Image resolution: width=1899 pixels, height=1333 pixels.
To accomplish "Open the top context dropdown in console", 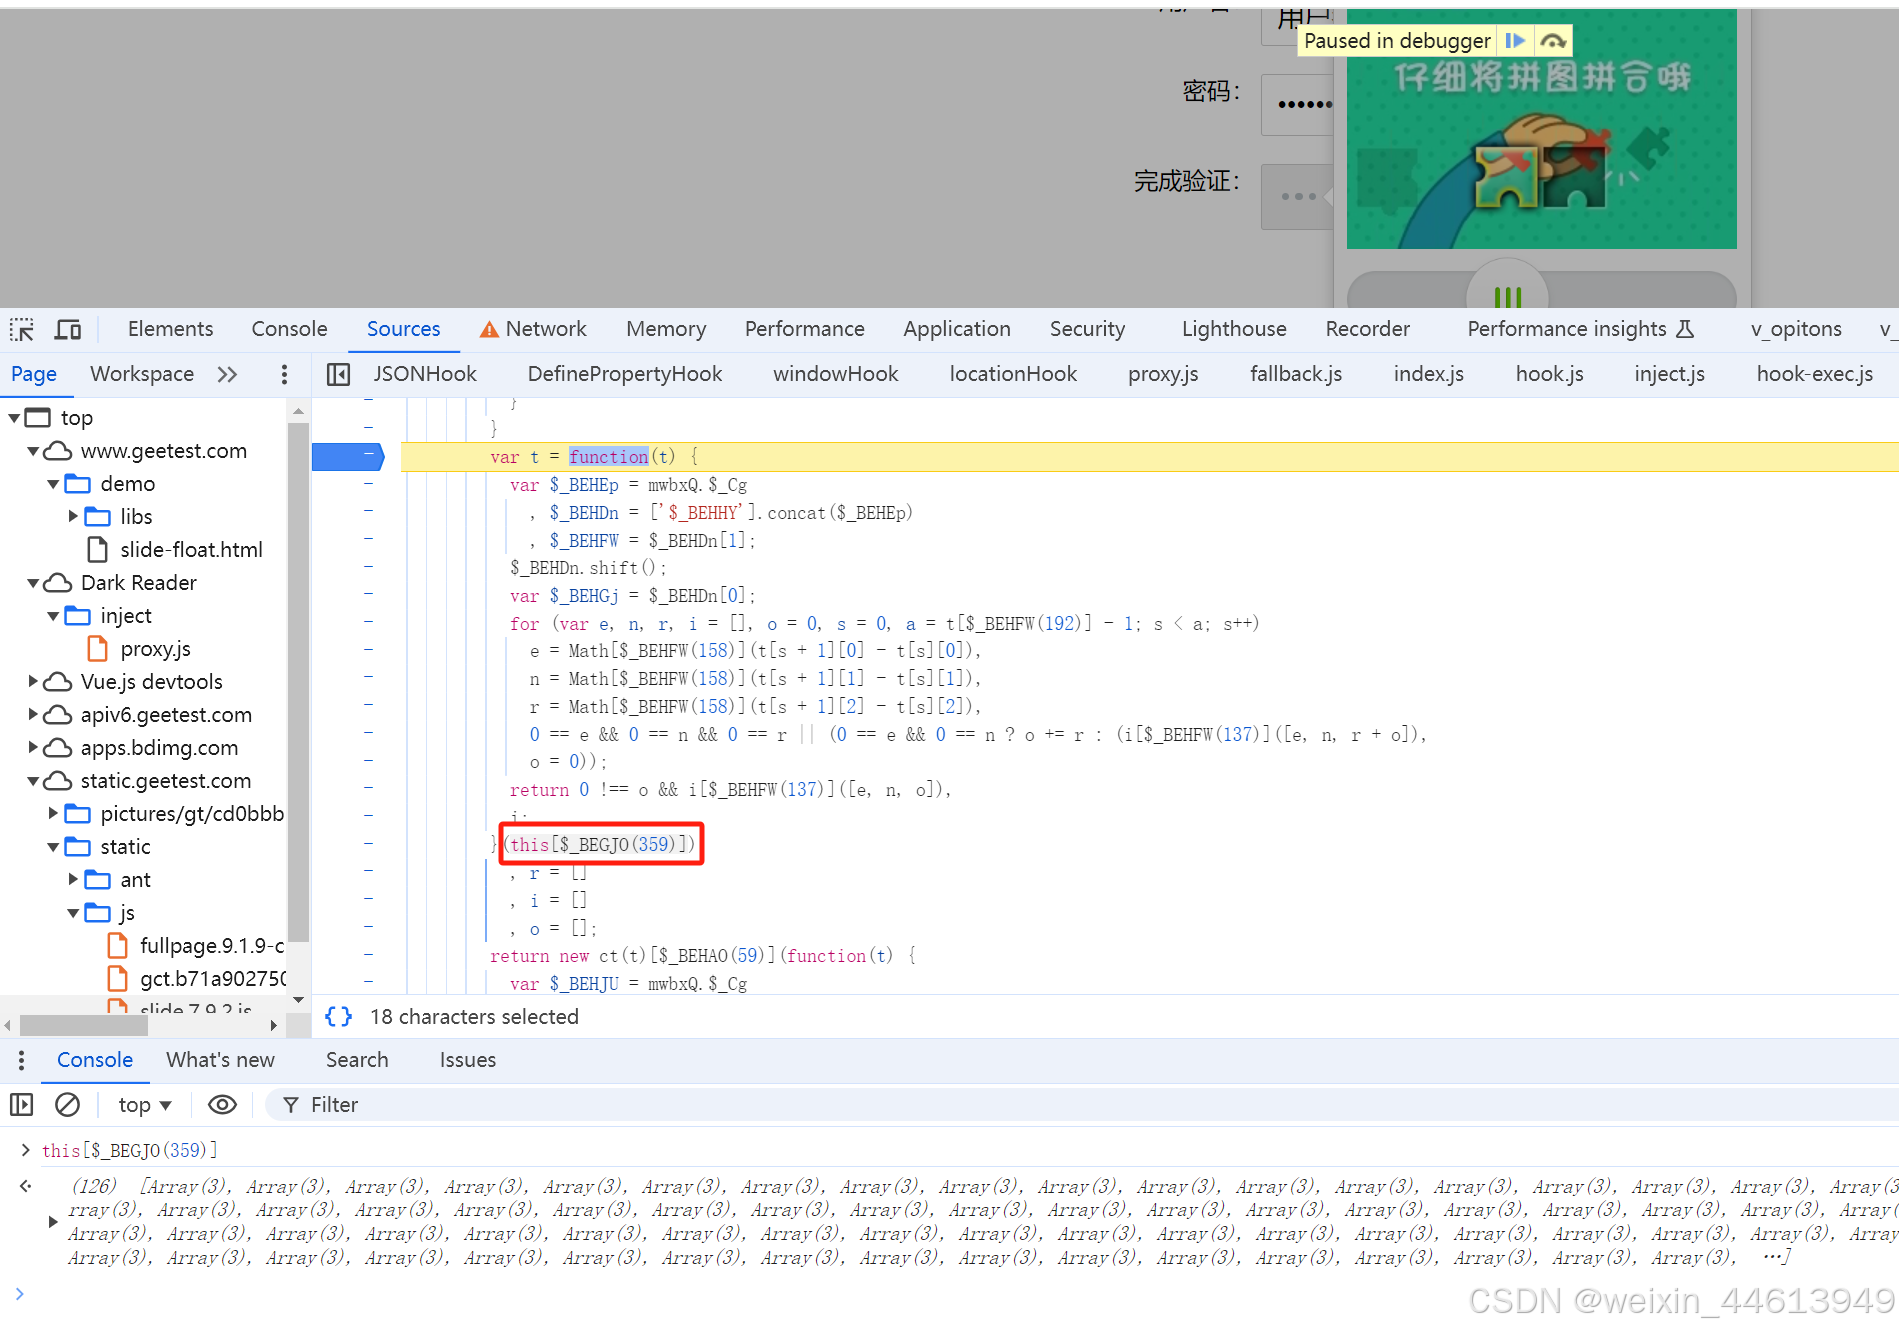I will tap(145, 1105).
